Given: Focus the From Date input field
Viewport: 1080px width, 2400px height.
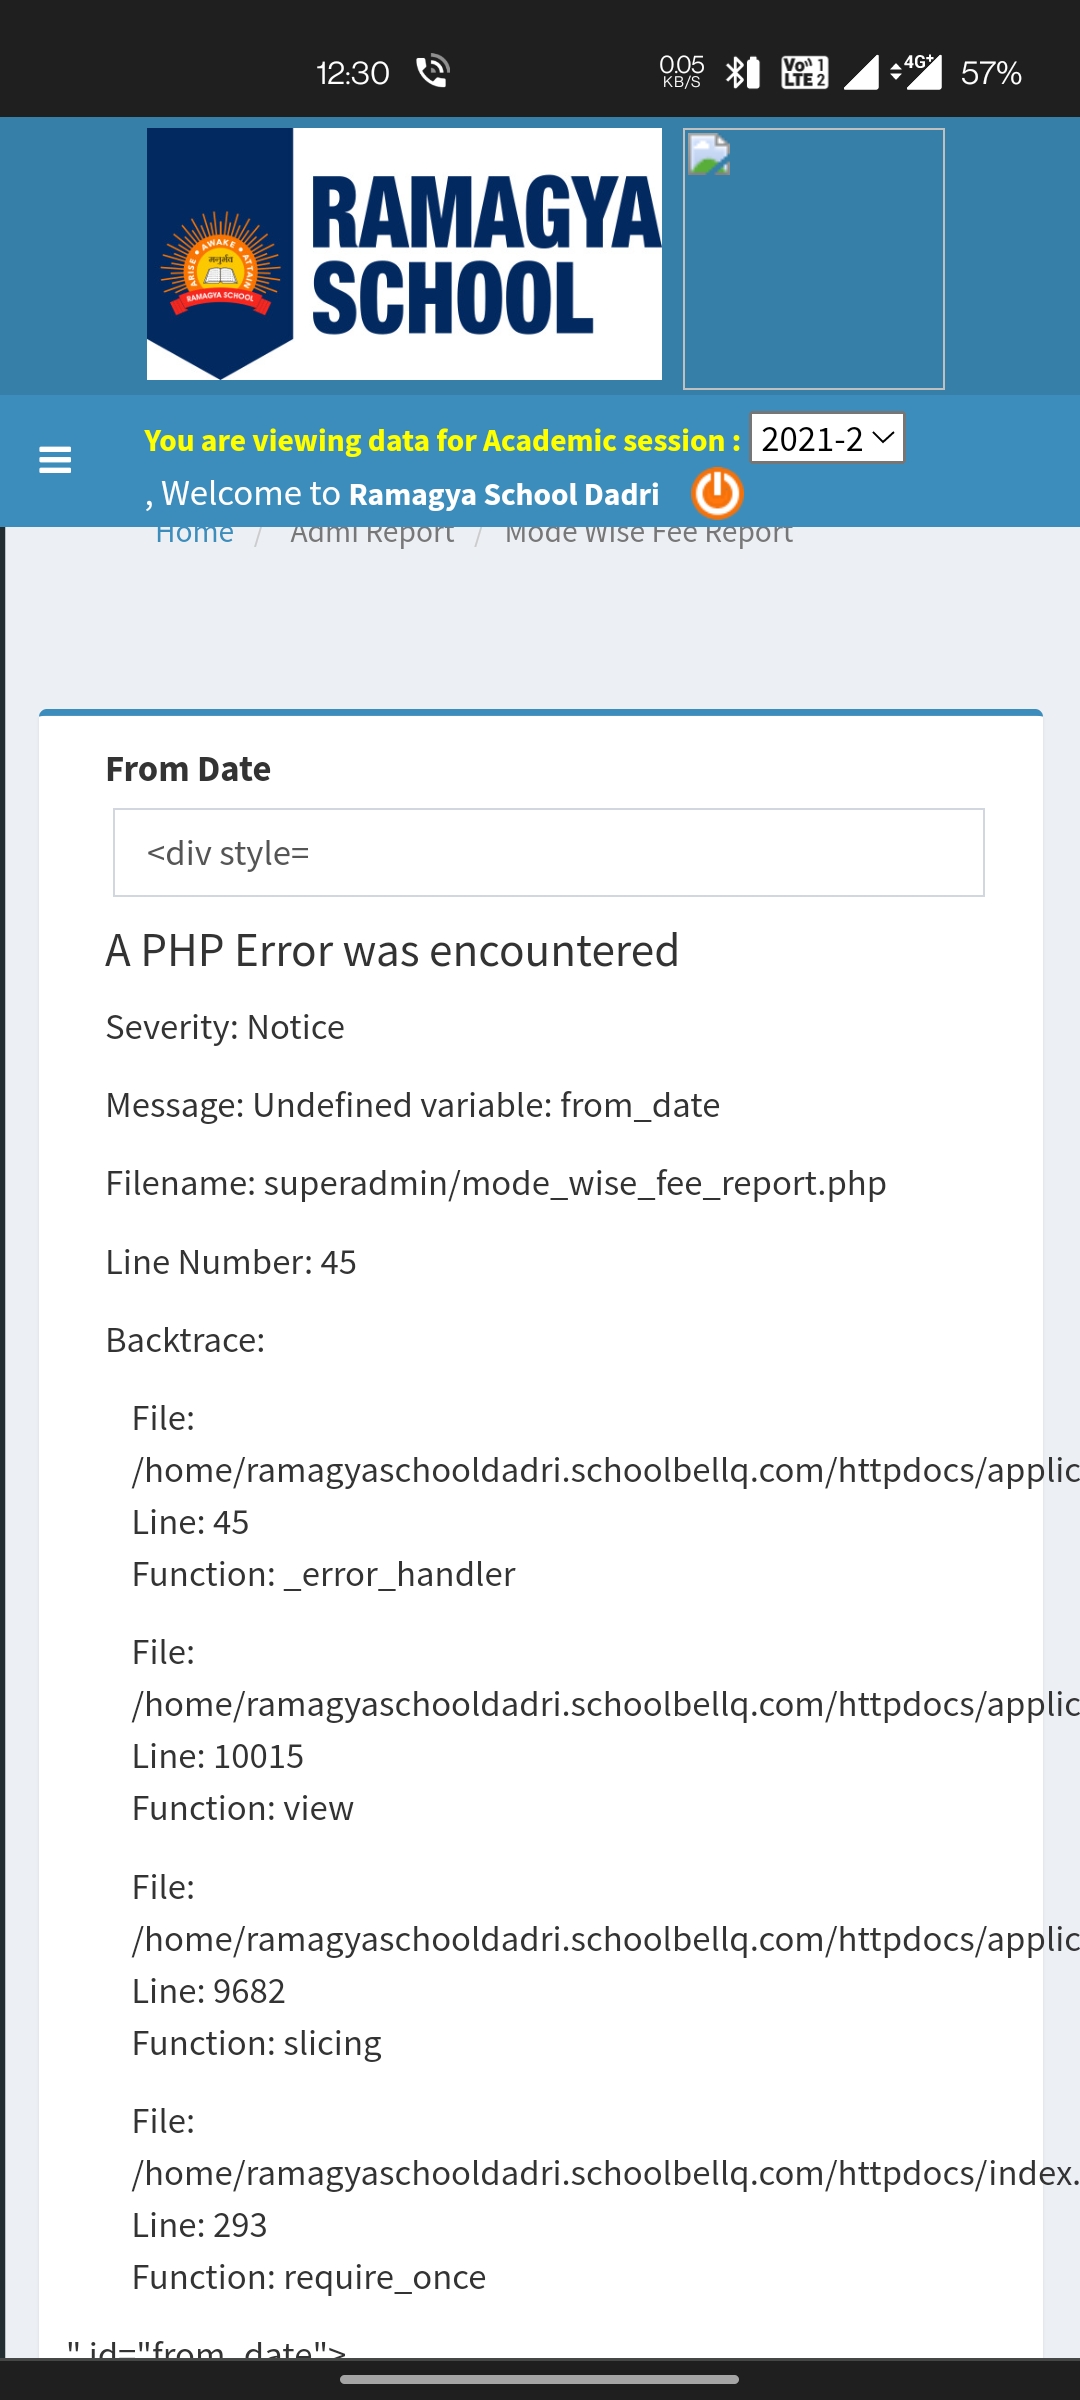Looking at the screenshot, I should [548, 853].
